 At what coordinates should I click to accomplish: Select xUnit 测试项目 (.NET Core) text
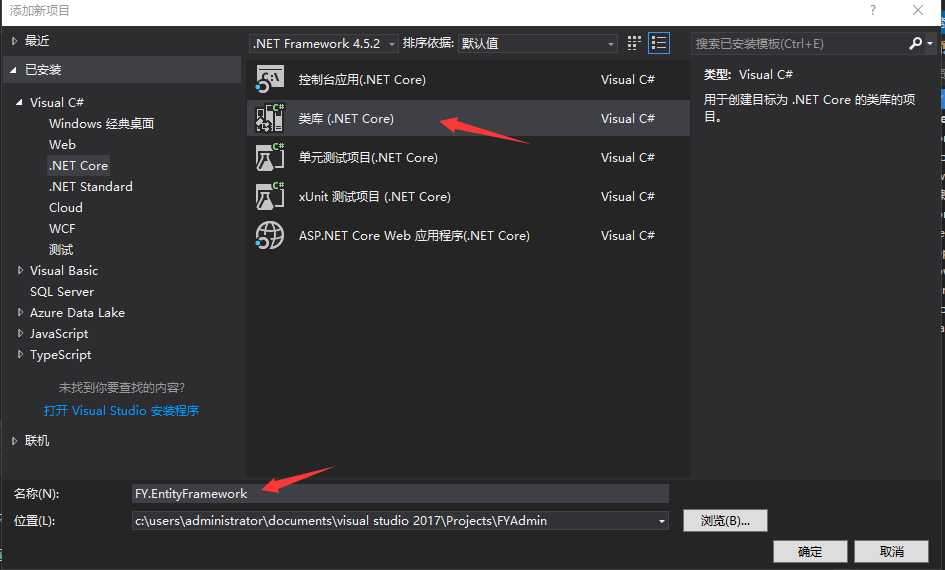coord(375,197)
